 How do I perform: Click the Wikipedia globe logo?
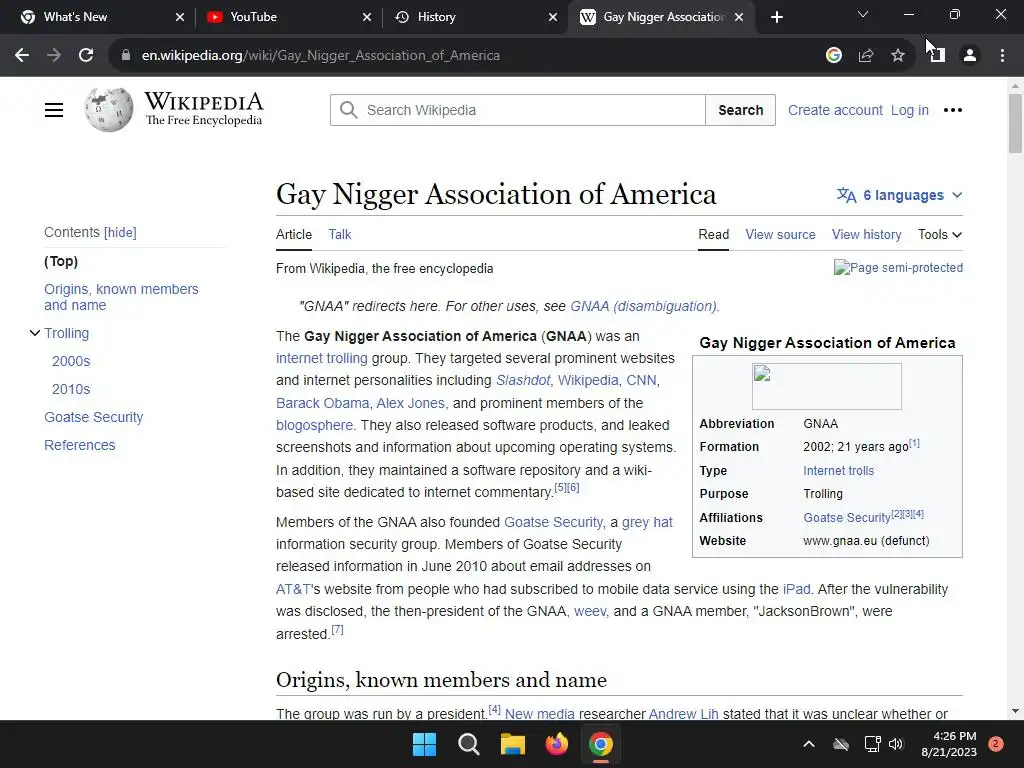pyautogui.click(x=108, y=109)
